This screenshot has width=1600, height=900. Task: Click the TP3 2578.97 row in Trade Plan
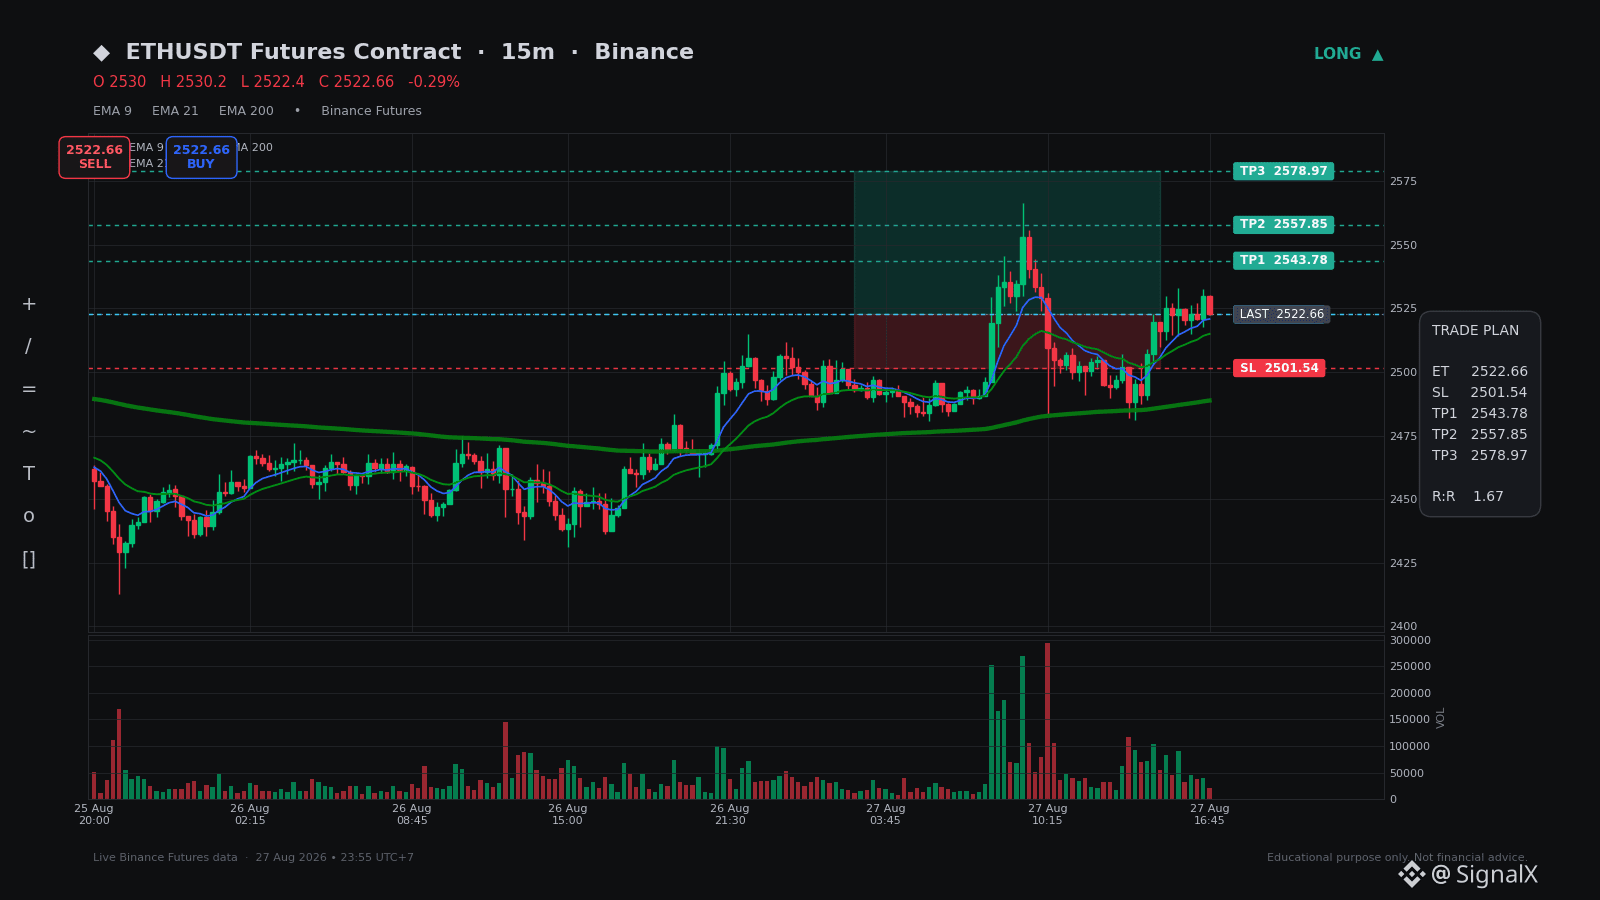pyautogui.click(x=1480, y=456)
